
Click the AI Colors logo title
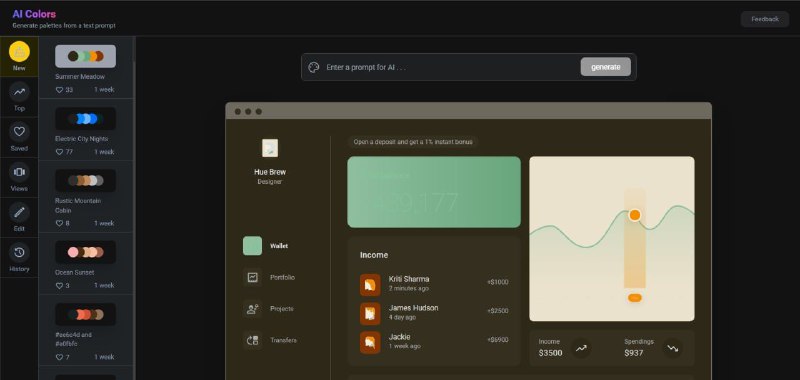click(x=34, y=14)
